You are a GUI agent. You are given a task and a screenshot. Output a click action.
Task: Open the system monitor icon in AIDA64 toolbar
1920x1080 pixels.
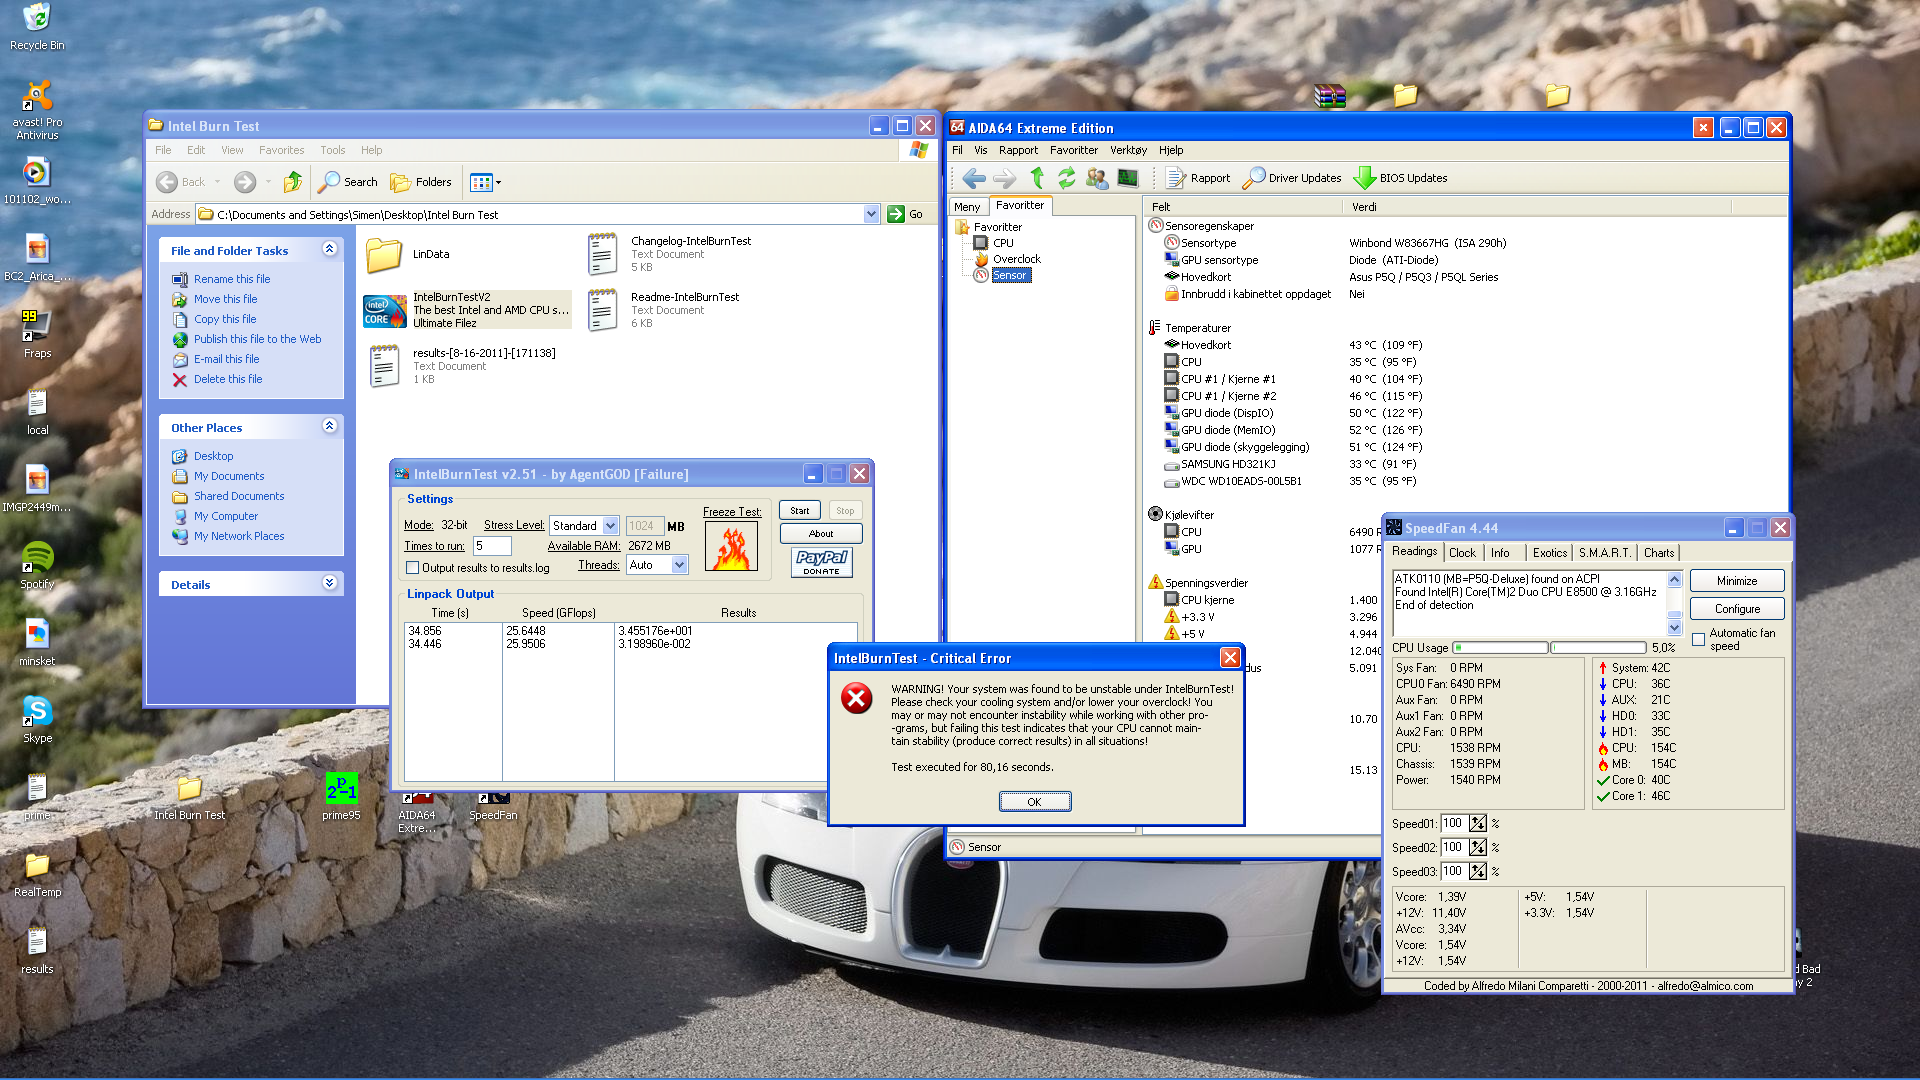[1128, 178]
